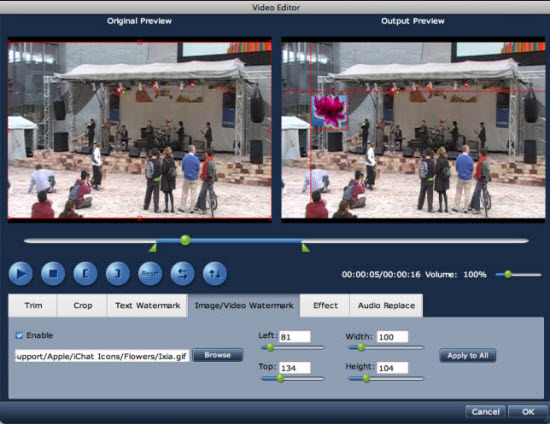550x424 pixels.
Task: Click the Play button
Action: click(x=21, y=274)
